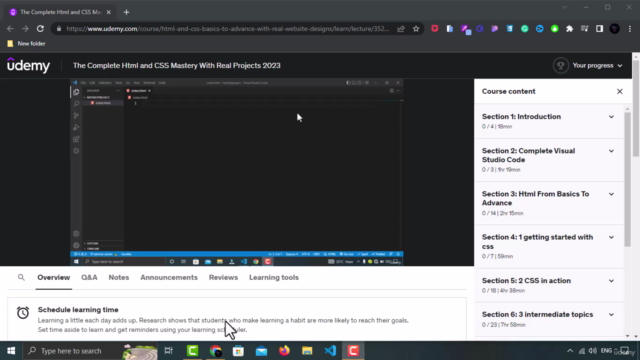The image size is (640, 360).
Task: Switch to the Q&A tab
Action: pos(89,278)
